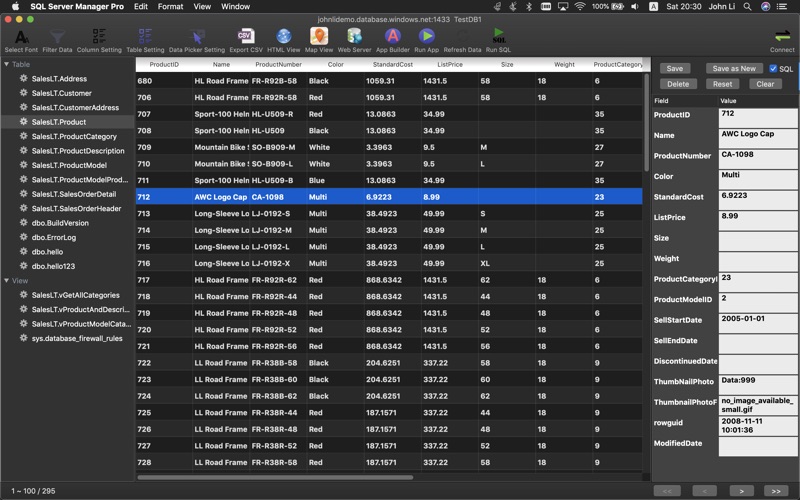
Task: Open the Apple menu
Action: click(15, 7)
